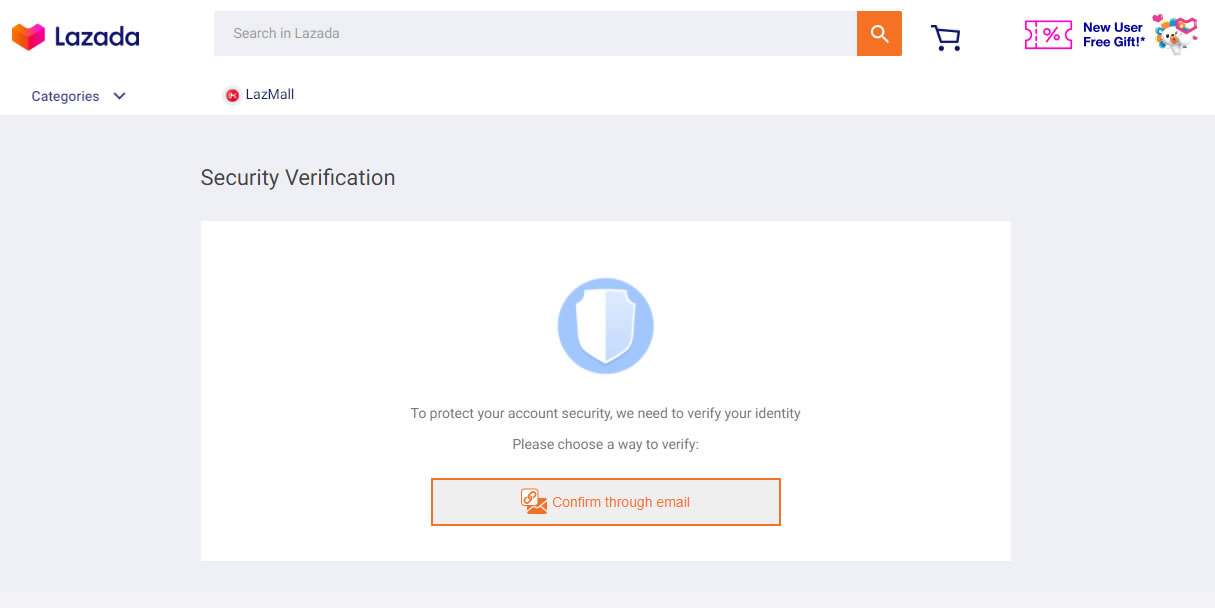This screenshot has height=608, width=1215.
Task: Open New User Free Gift promo text
Action: point(1114,35)
